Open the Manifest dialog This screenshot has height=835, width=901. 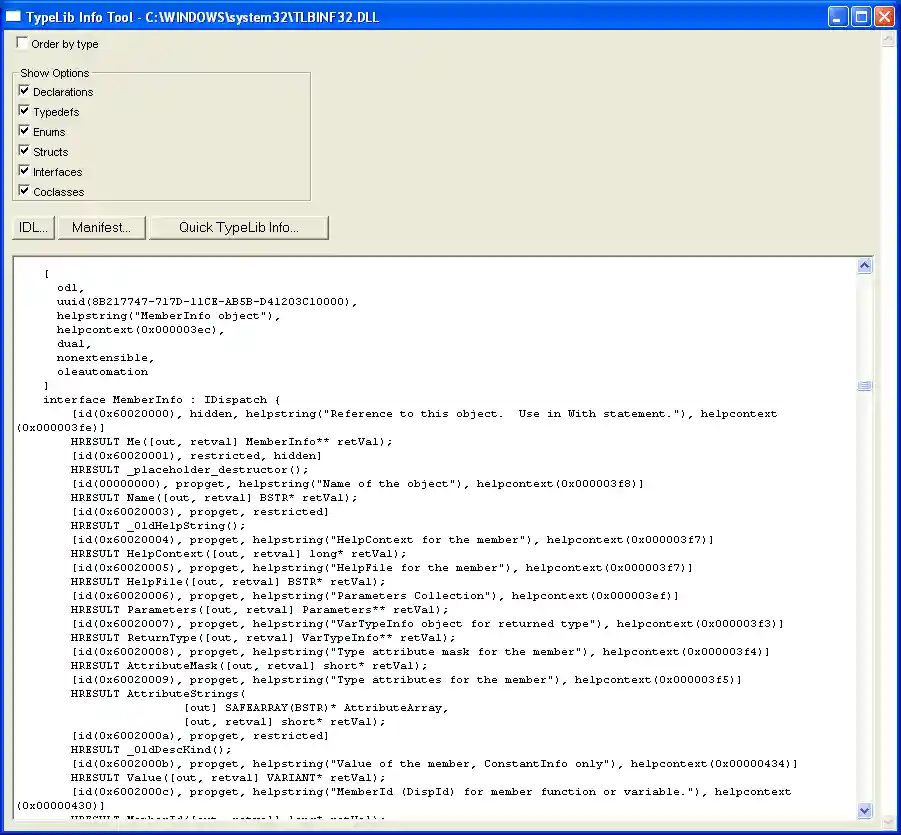(x=100, y=227)
